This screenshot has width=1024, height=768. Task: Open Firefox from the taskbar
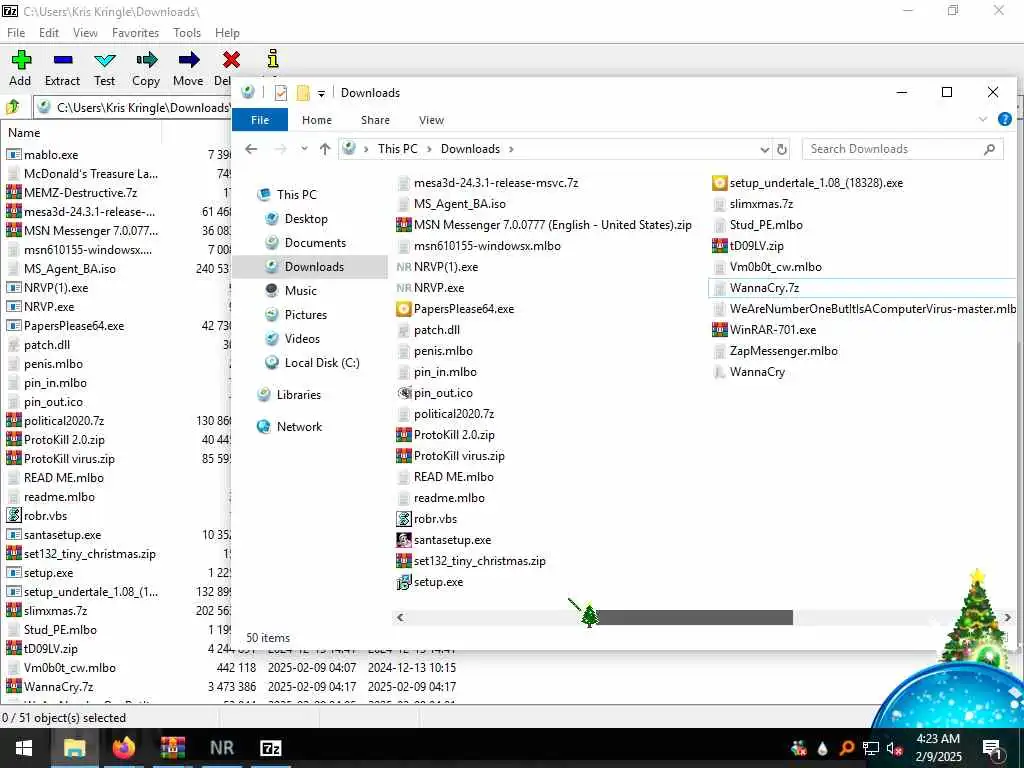pyautogui.click(x=123, y=748)
